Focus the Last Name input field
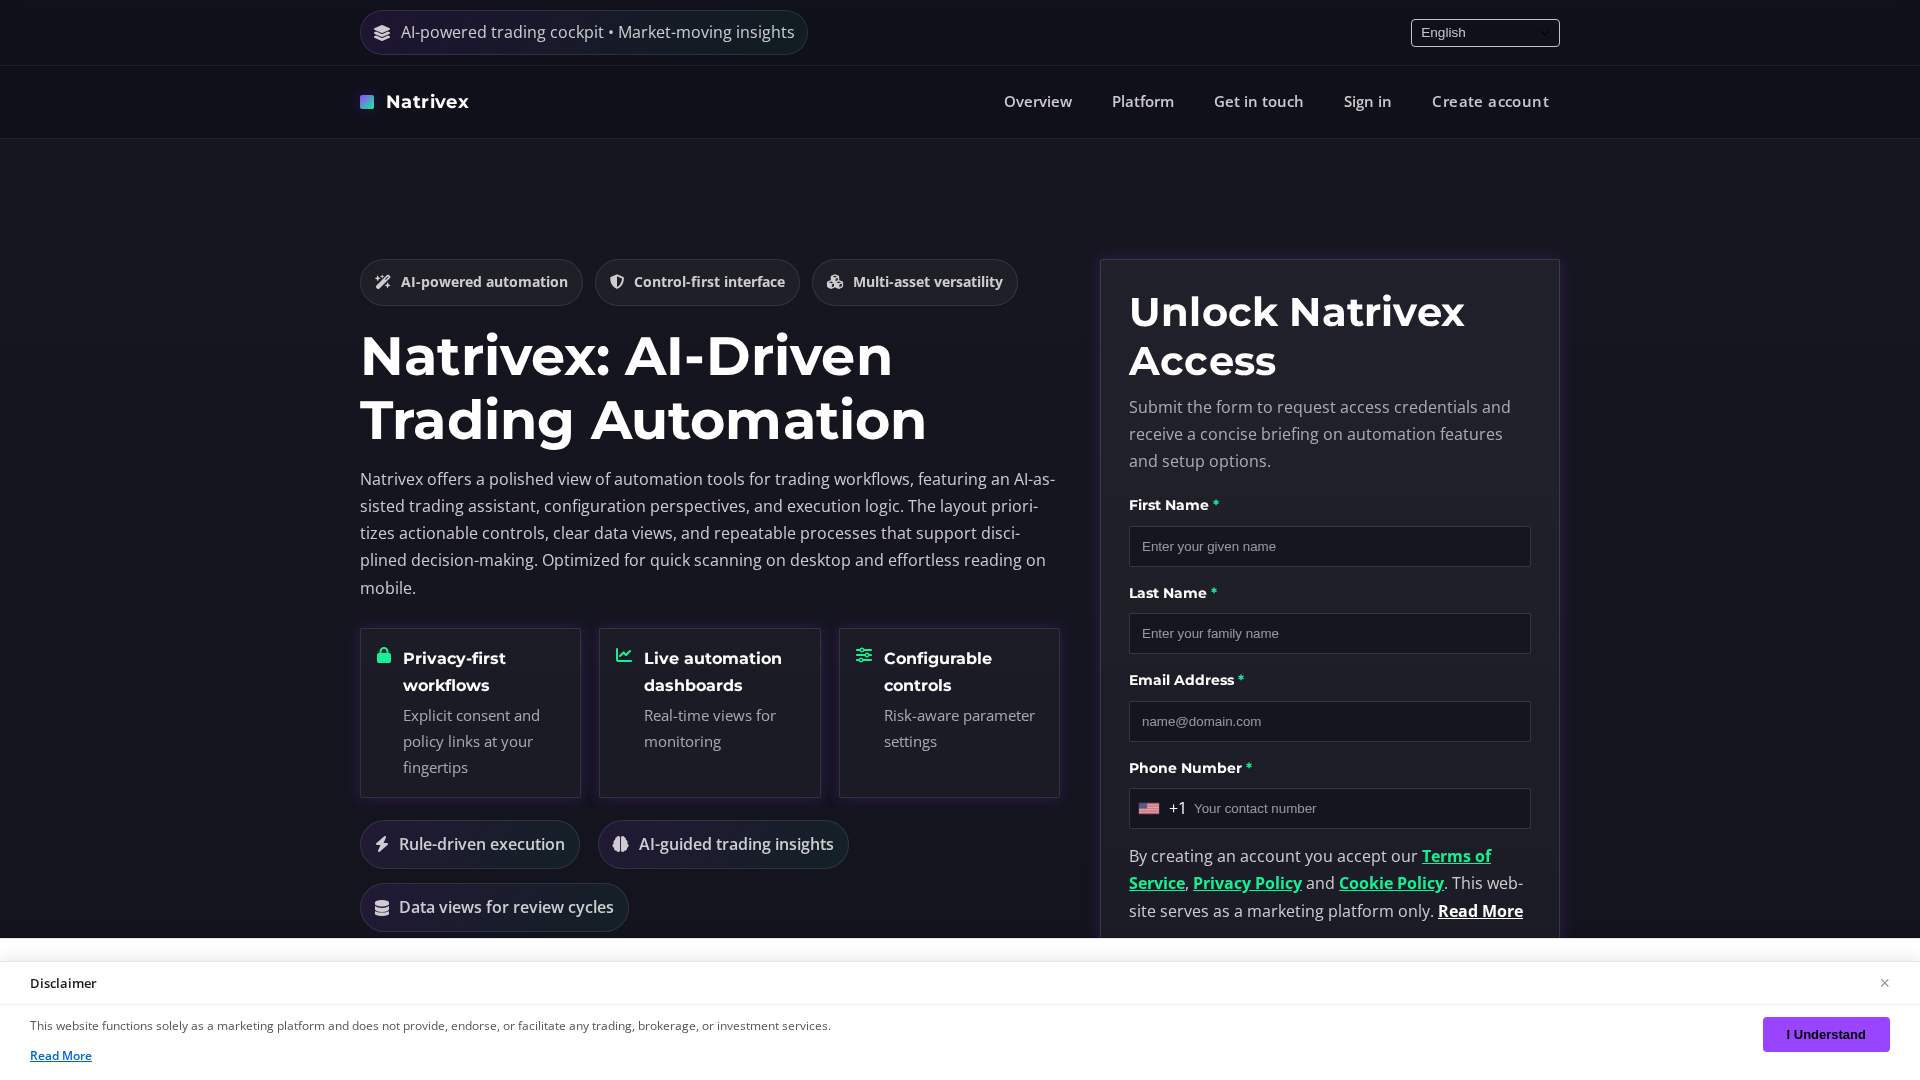 pos(1329,633)
